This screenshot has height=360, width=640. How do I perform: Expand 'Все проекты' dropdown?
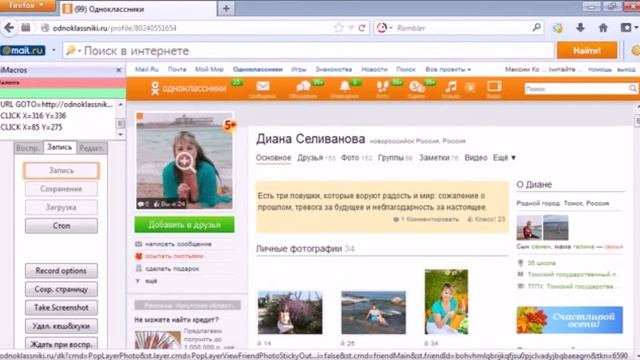[448, 69]
